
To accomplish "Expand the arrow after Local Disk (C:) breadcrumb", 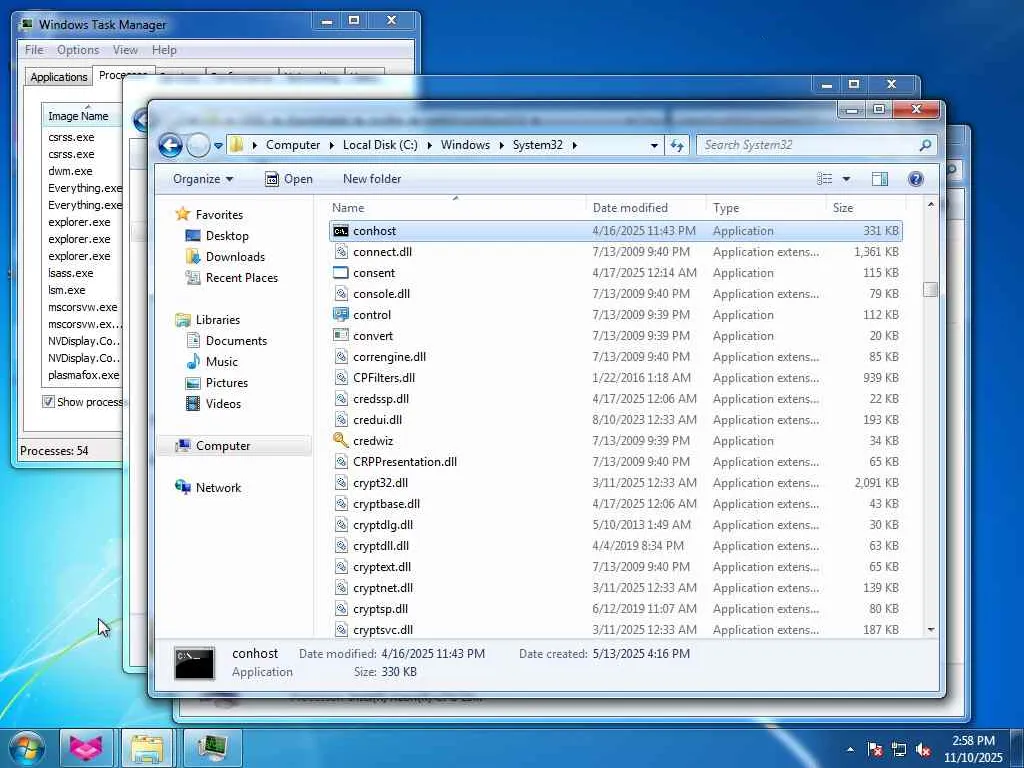I will coord(429,145).
